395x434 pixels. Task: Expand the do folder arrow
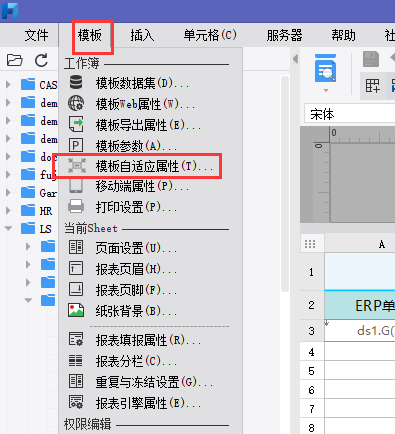tap(8, 157)
